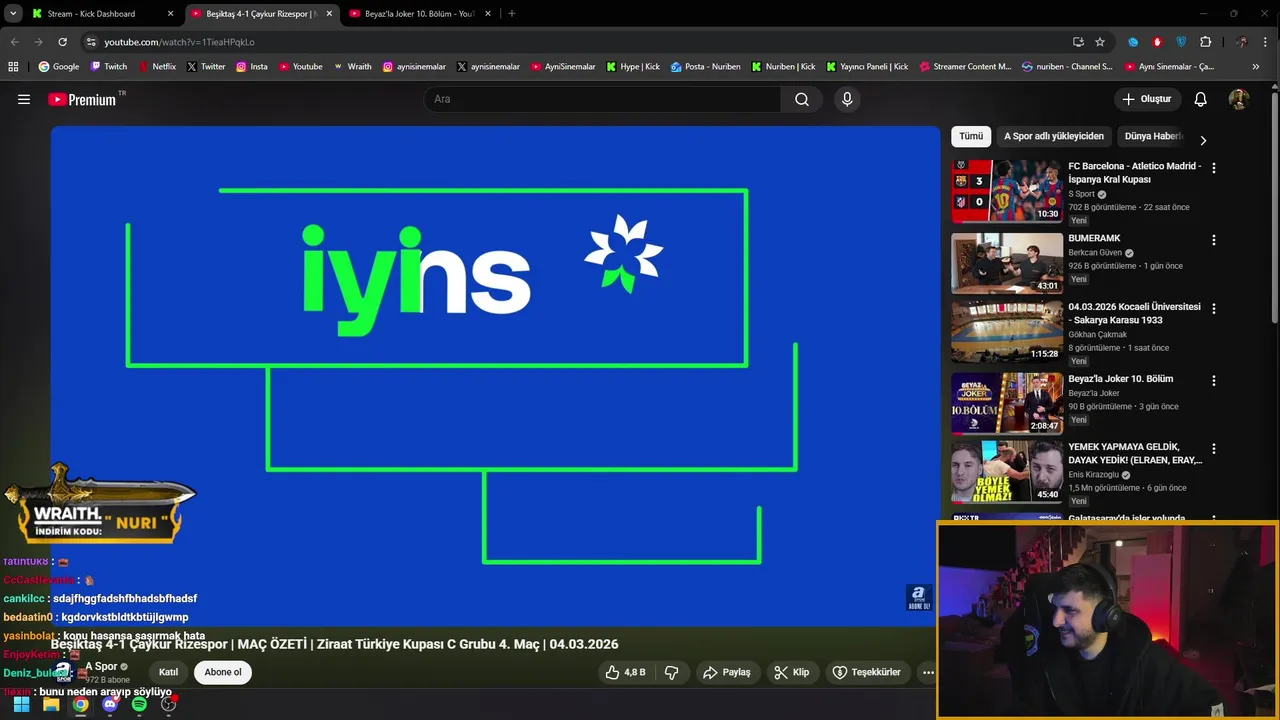
Task: Bookmark this page with star icon
Action: [1100, 42]
